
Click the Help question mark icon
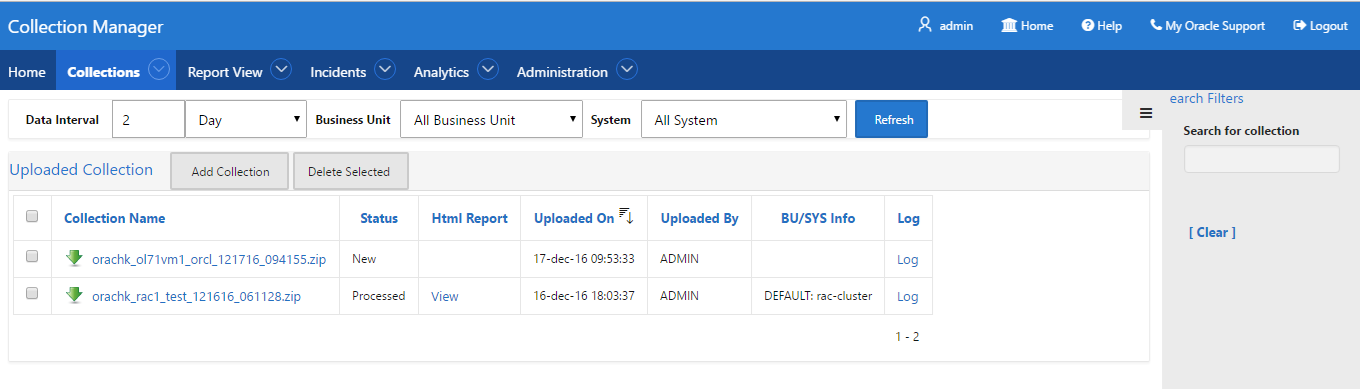tap(1088, 26)
